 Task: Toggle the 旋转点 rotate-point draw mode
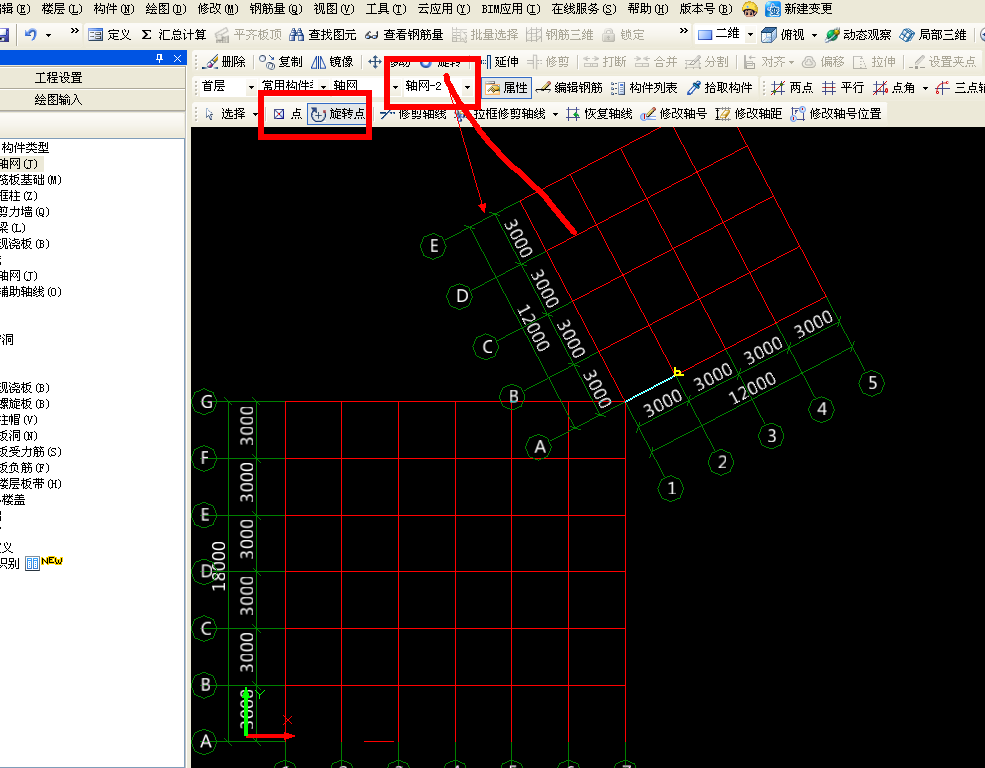(338, 114)
